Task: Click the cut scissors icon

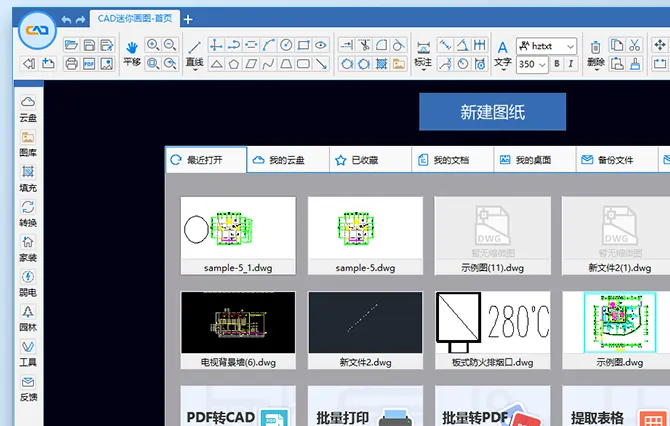Action: pyautogui.click(x=635, y=45)
